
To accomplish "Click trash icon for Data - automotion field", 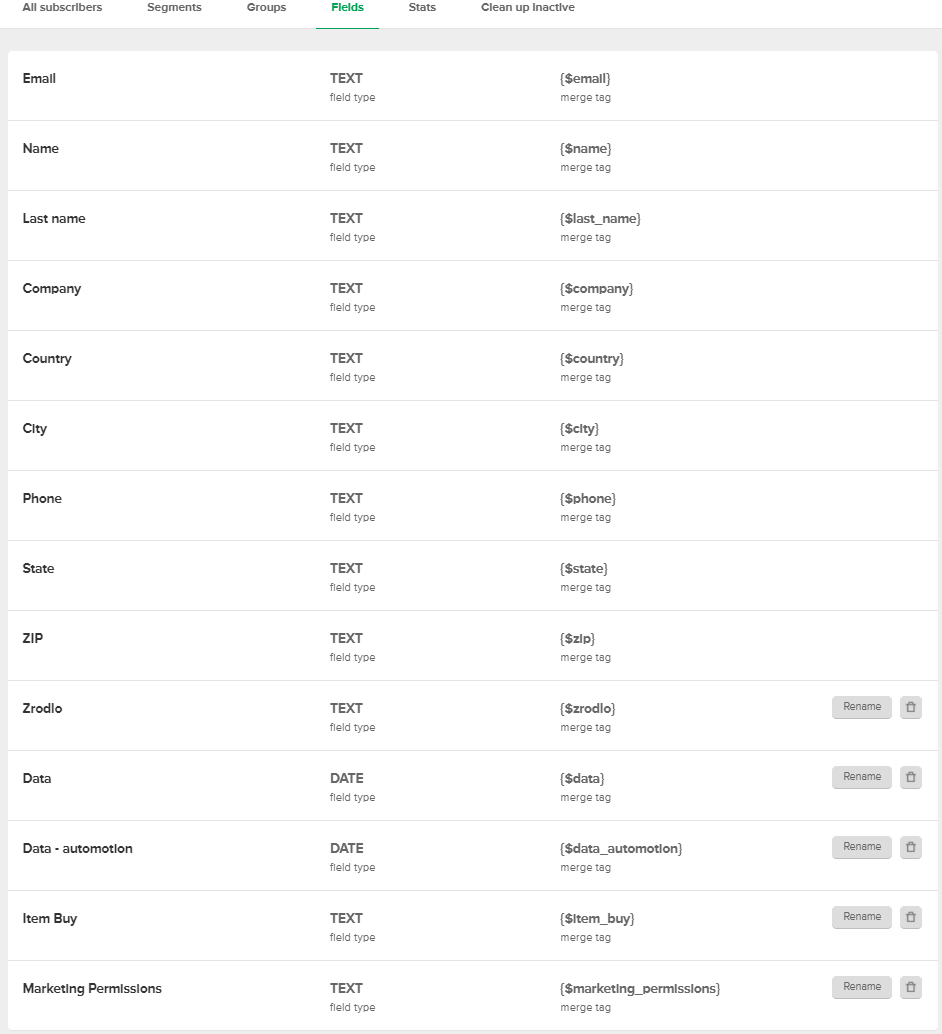I will point(910,847).
